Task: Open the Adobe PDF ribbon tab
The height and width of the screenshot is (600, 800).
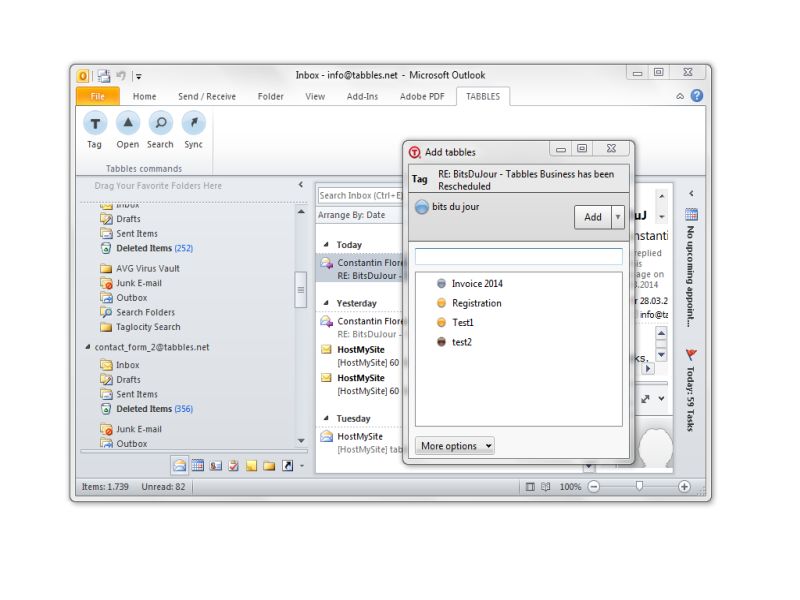Action: pos(422,96)
